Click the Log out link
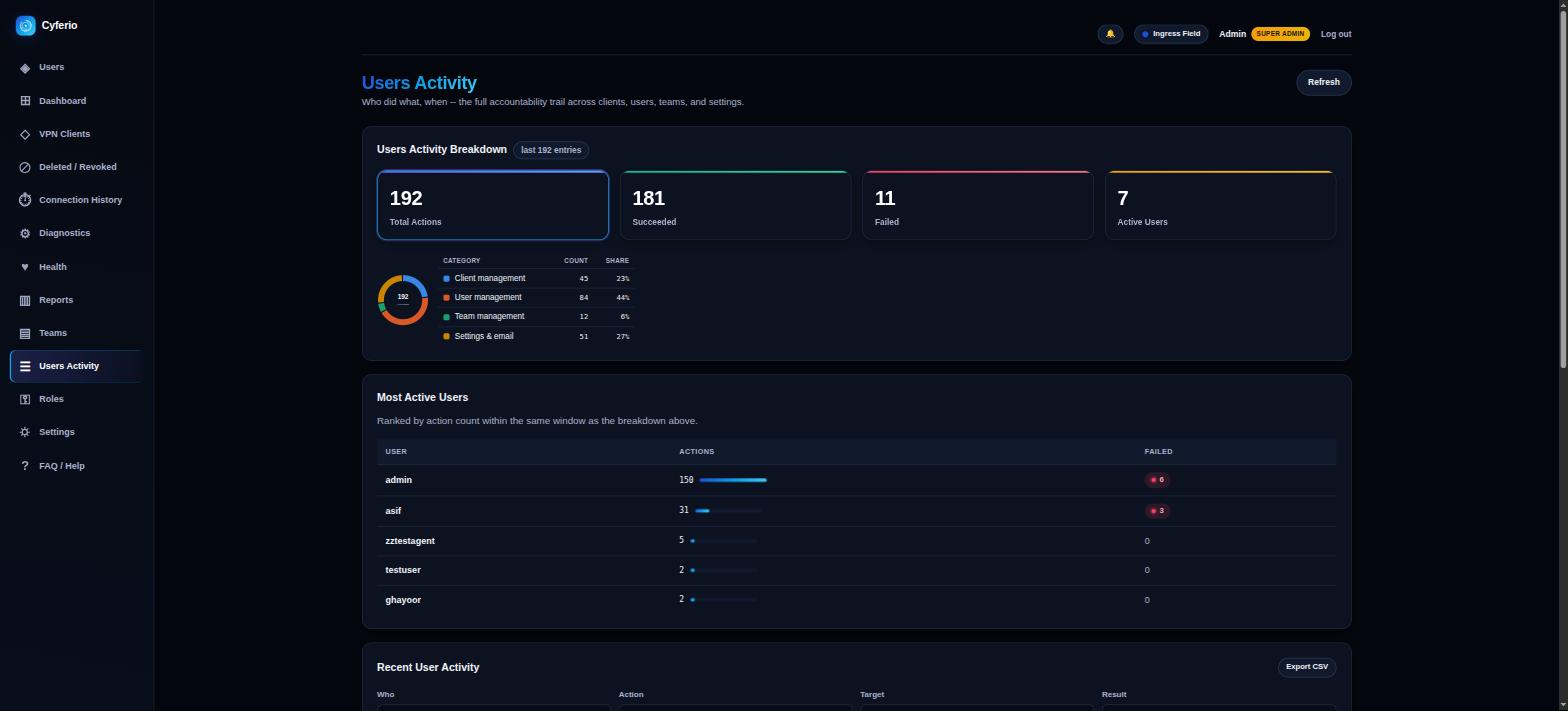This screenshot has height=711, width=1568. [1335, 34]
